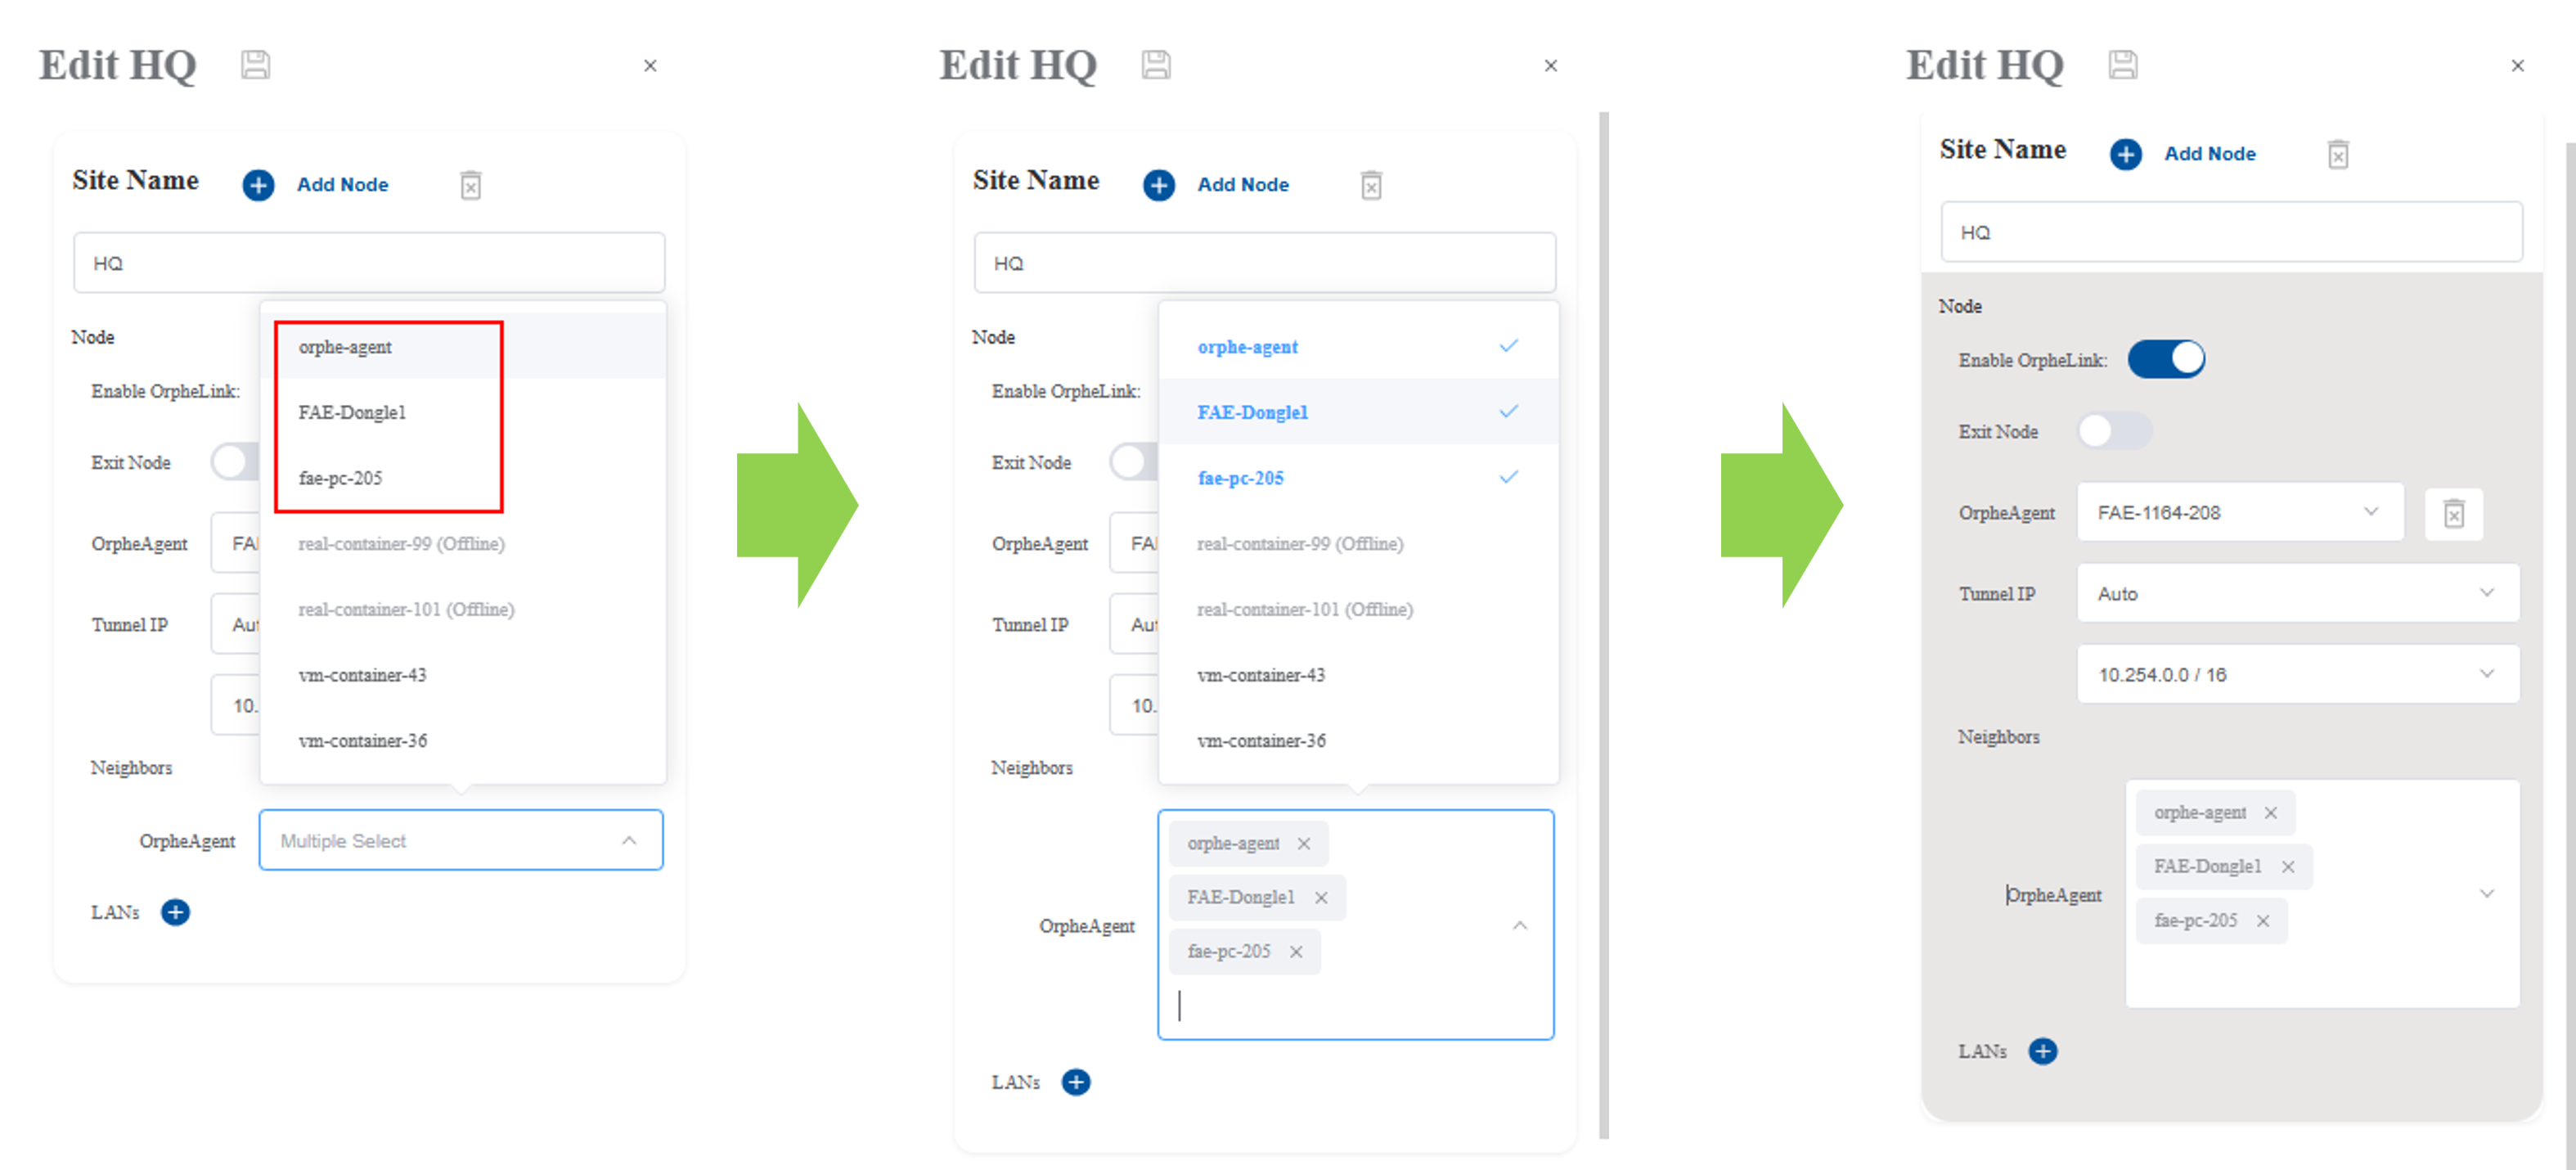Remove the fae-pc-205 tag in the middle panel
Image resolution: width=2576 pixels, height=1170 pixels.
(1296, 951)
